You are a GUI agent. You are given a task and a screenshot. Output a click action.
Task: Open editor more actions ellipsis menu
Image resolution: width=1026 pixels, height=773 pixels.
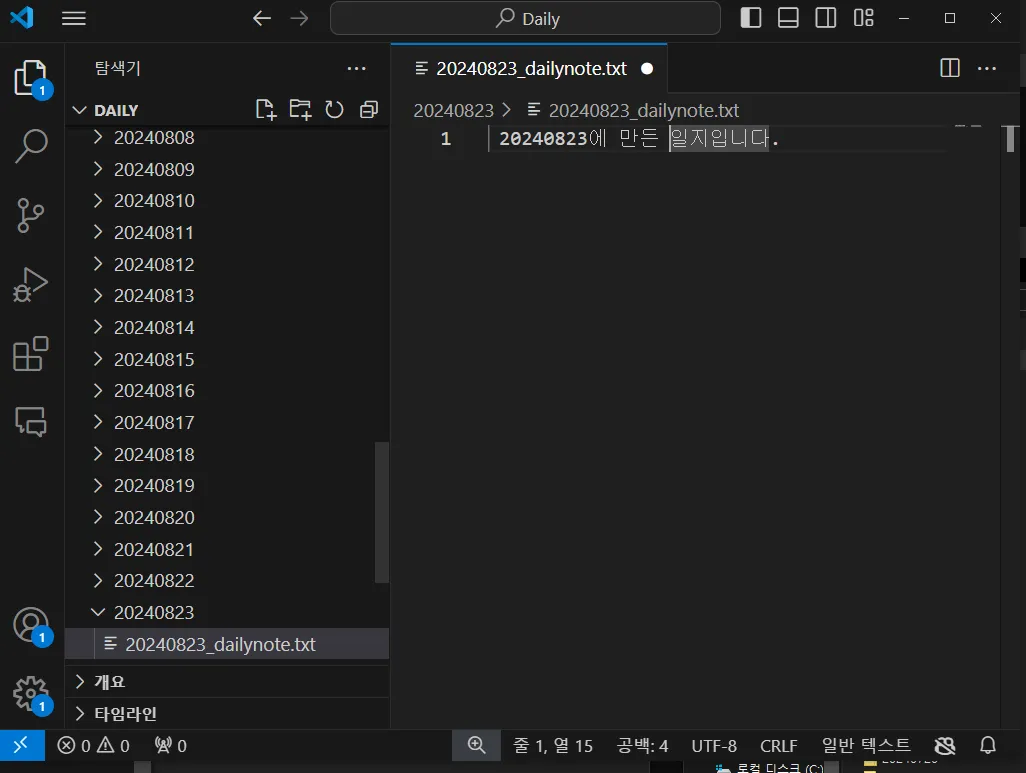tap(987, 68)
